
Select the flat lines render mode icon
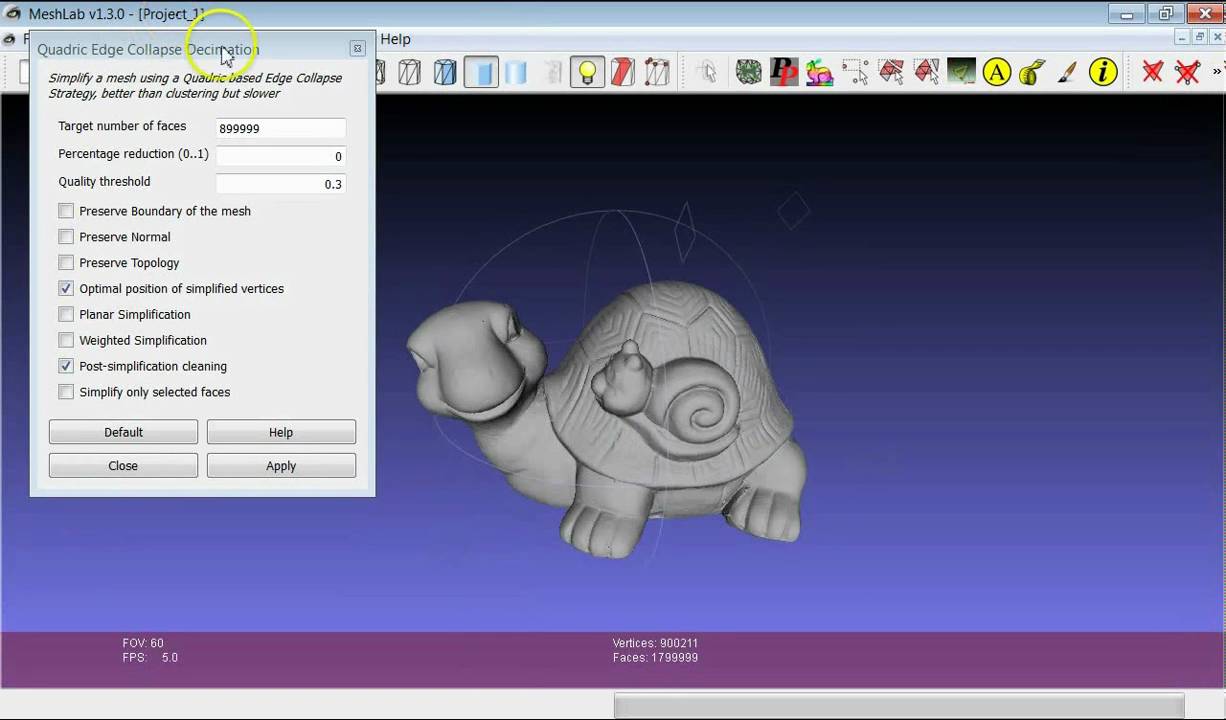click(x=445, y=72)
